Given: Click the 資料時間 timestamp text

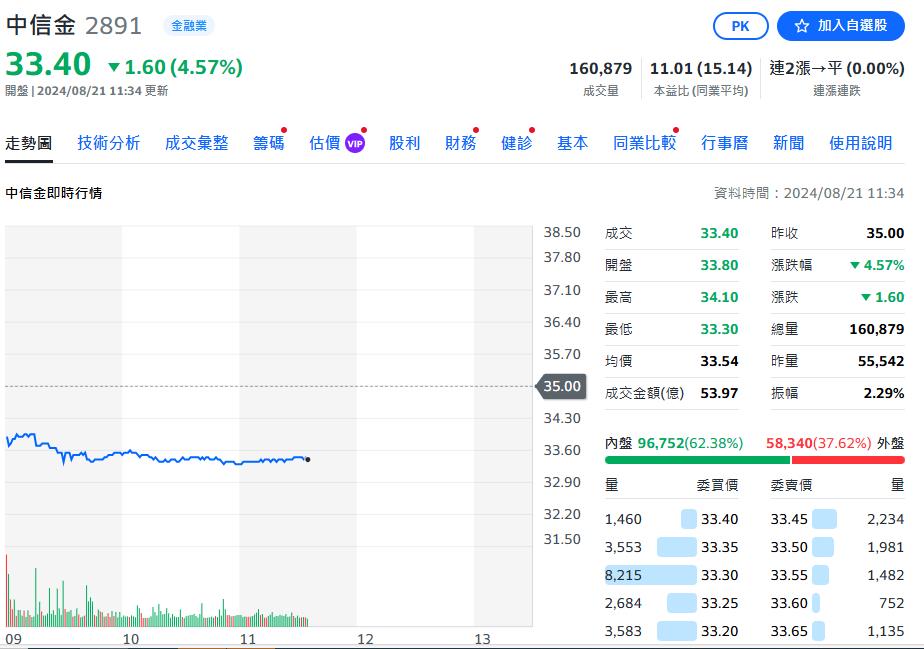Looking at the screenshot, I should [x=808, y=193].
